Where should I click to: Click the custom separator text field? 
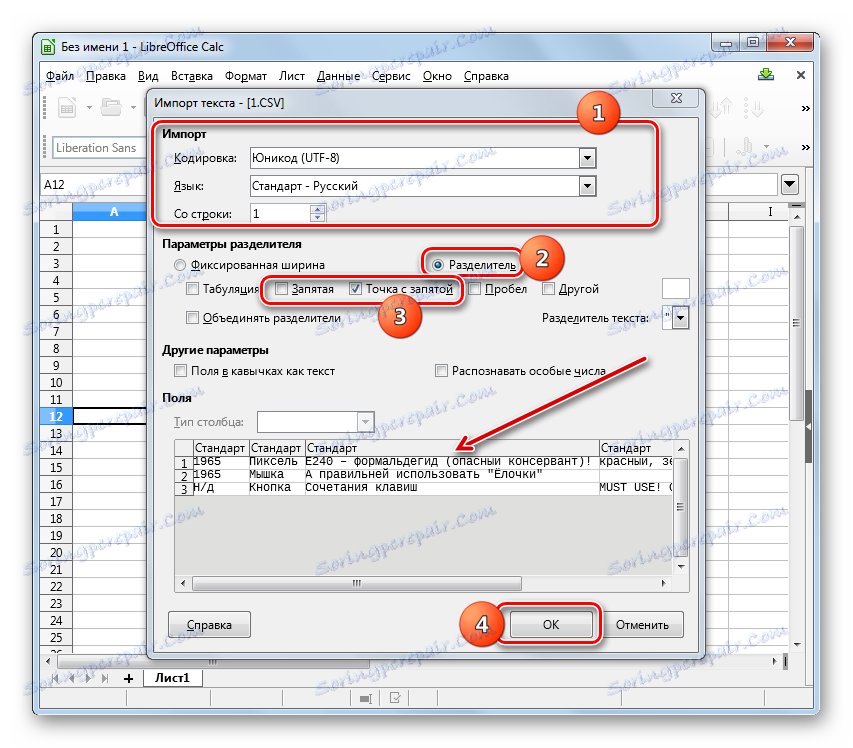[x=676, y=289]
